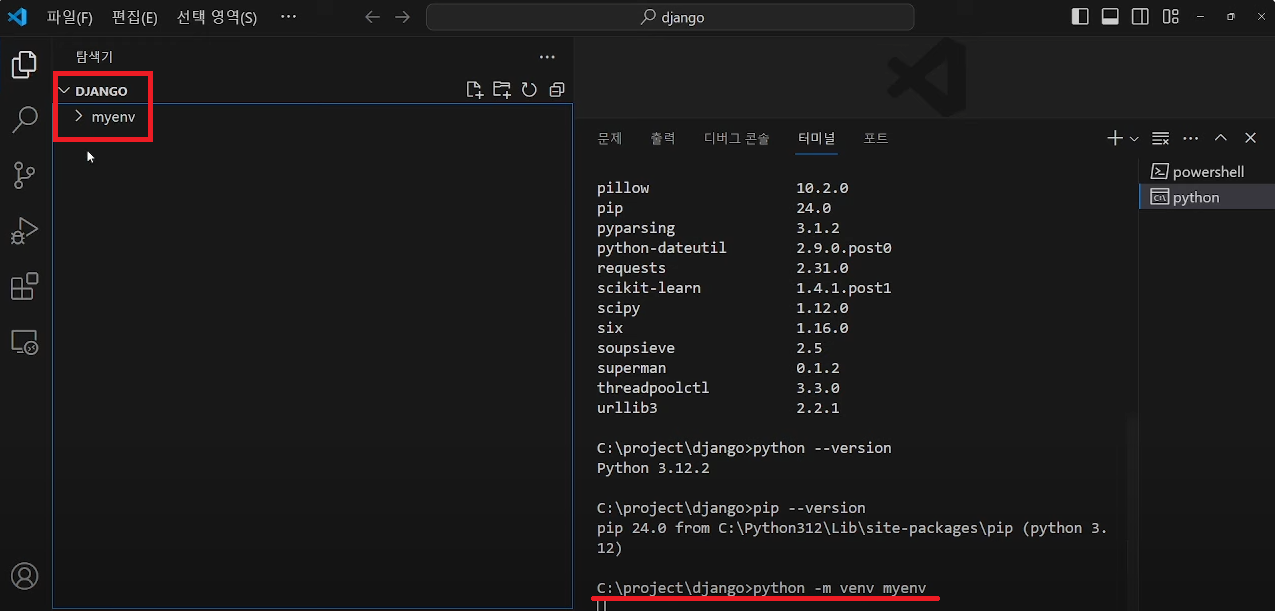This screenshot has height=611, width=1275.
Task: Open the Extensions view
Action: [x=24, y=287]
